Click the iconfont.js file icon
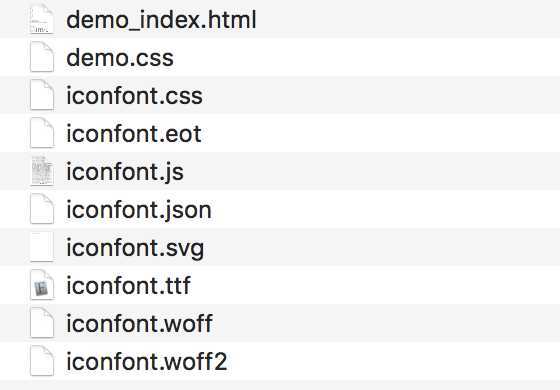This screenshot has width=560, height=390. click(42, 171)
